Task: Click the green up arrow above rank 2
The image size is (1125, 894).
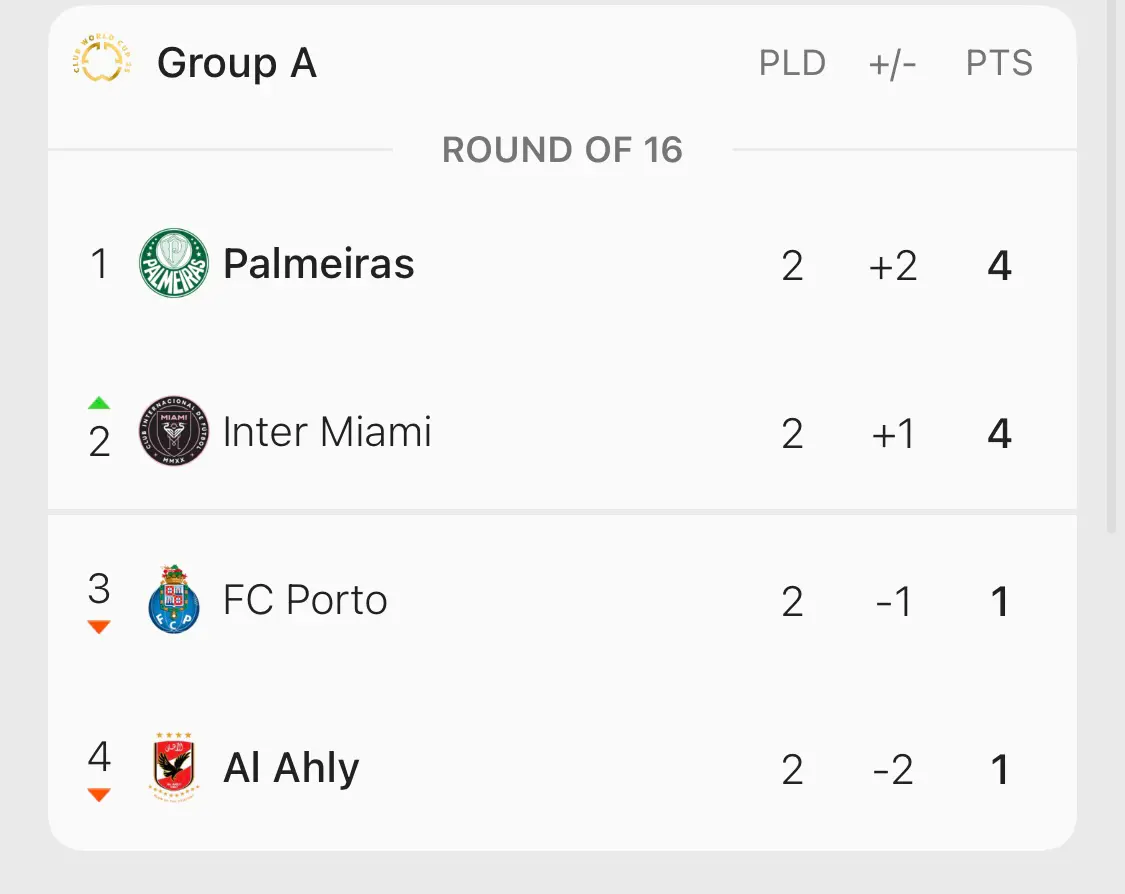Action: [99, 403]
